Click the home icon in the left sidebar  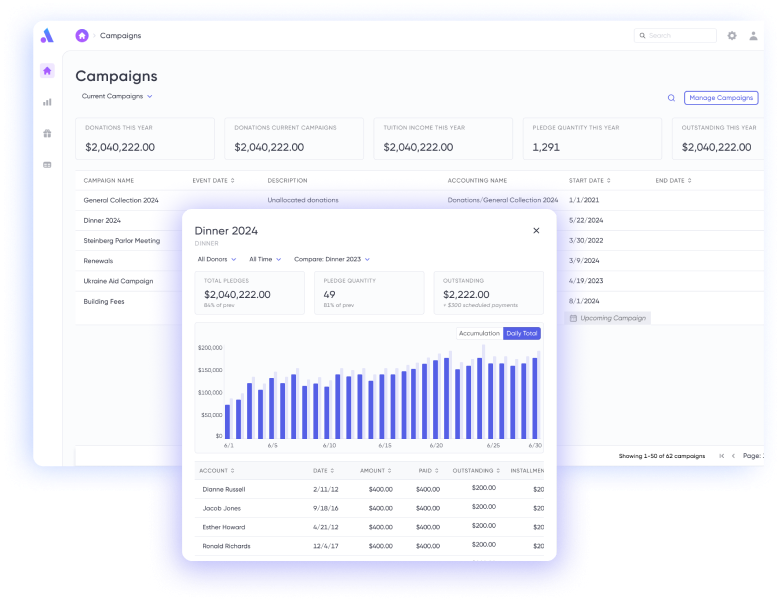tap(47, 71)
